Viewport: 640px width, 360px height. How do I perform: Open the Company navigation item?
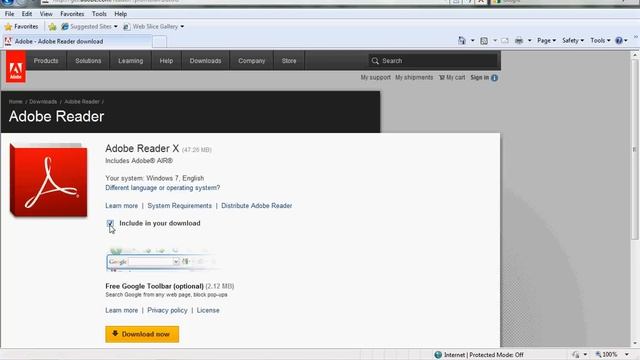pos(251,61)
